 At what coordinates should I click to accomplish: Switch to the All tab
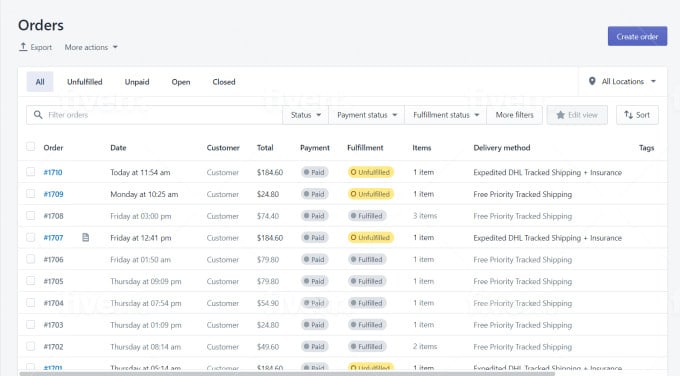(x=40, y=82)
